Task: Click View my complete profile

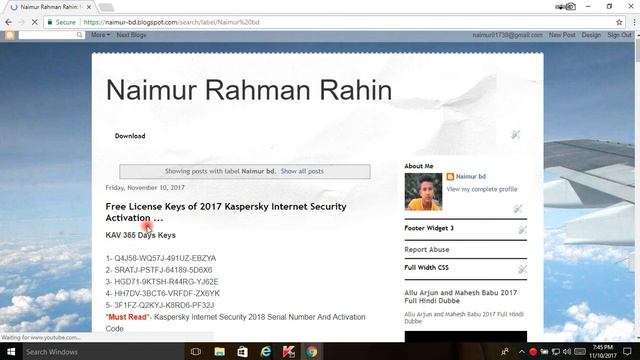Action: coord(482,189)
